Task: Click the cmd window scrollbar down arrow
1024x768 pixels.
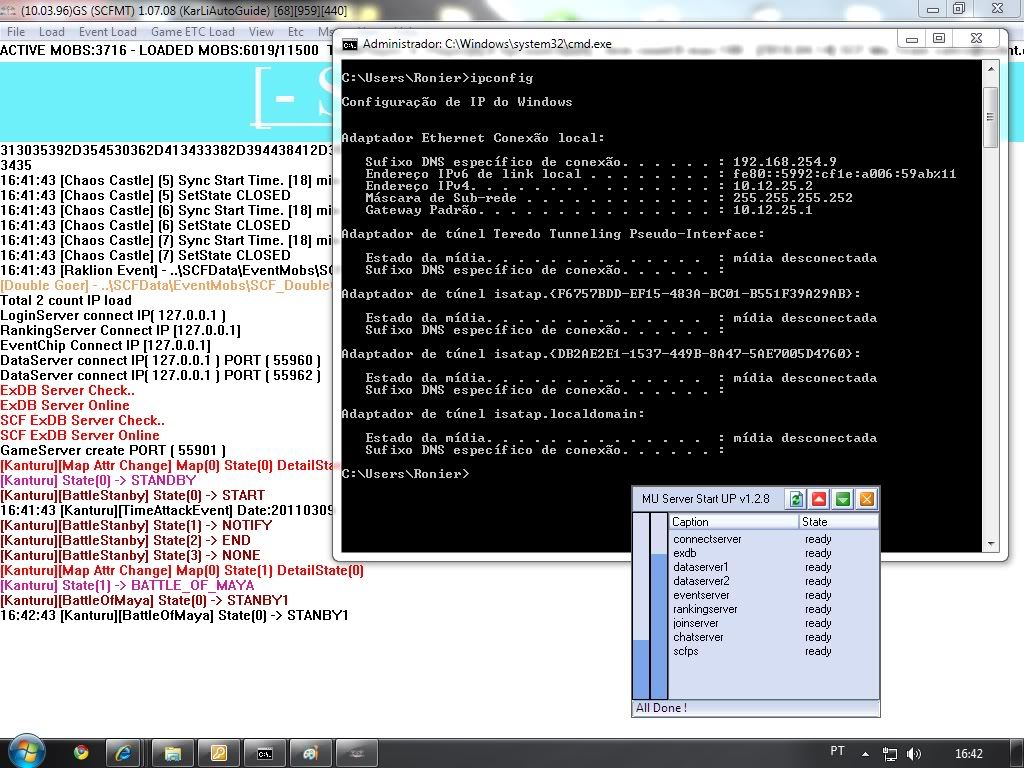Action: coord(990,543)
